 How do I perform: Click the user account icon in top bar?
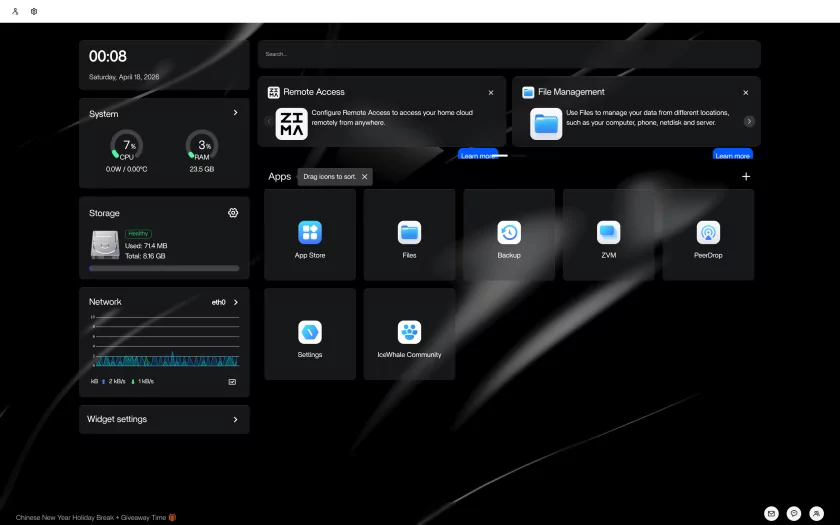[16, 11]
